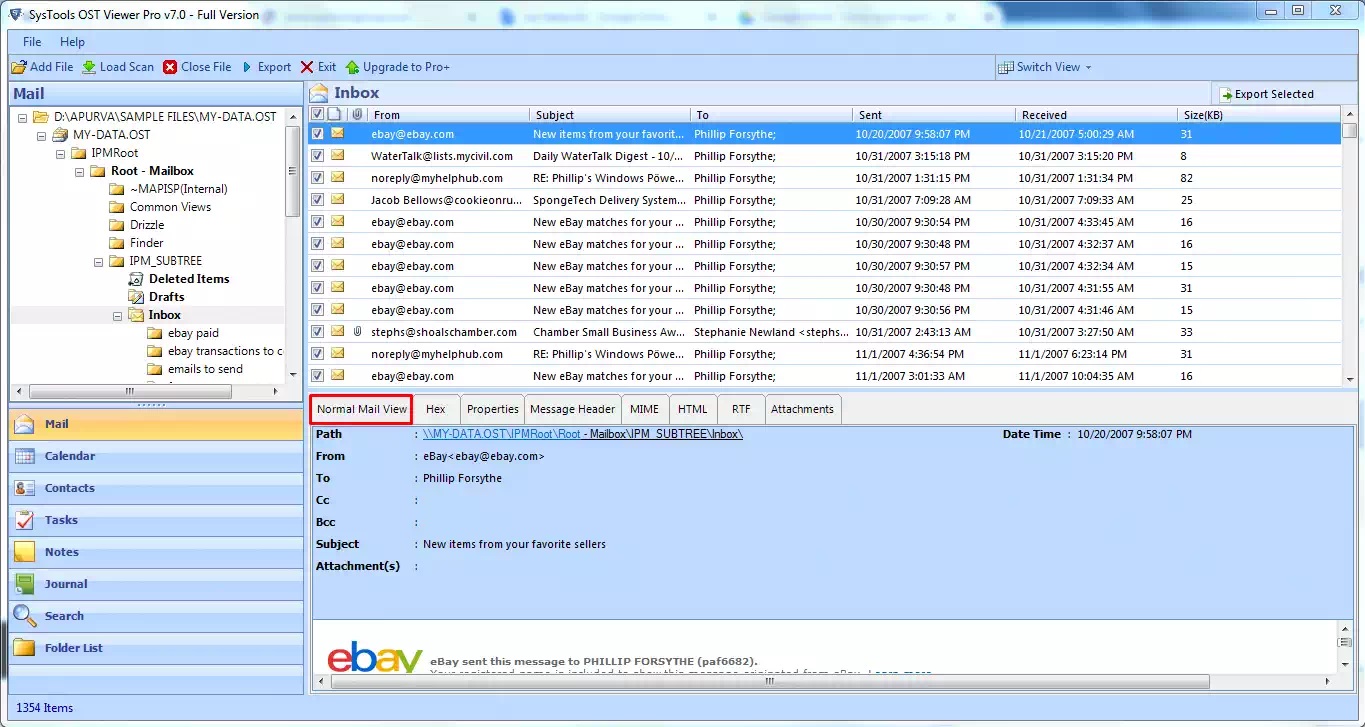Click the Export Selected icon
Viewport: 1365px width, 727px height.
pos(1225,94)
